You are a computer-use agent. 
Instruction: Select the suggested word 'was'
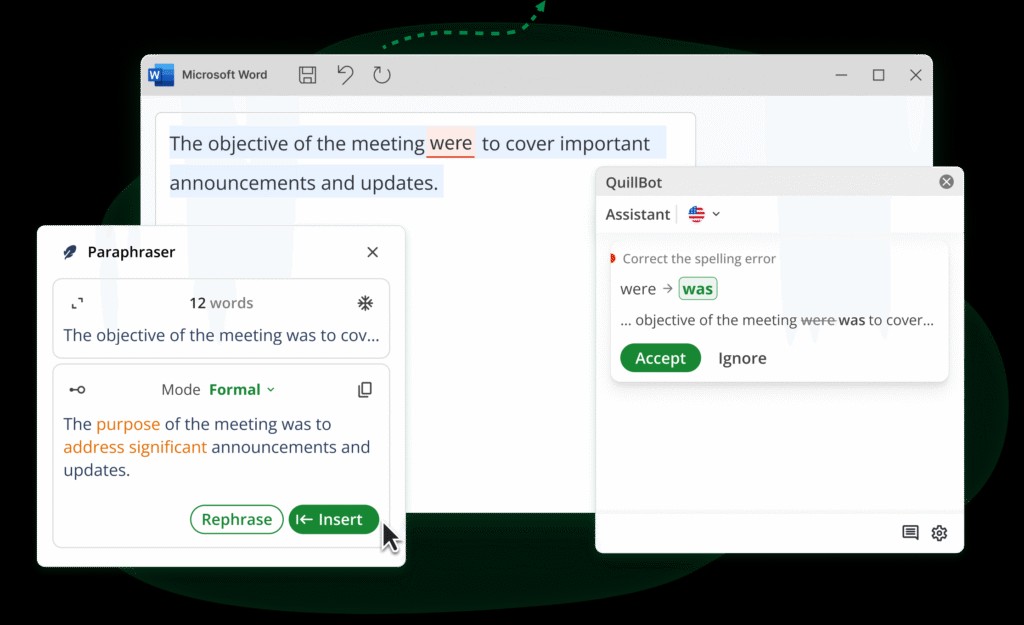point(697,289)
